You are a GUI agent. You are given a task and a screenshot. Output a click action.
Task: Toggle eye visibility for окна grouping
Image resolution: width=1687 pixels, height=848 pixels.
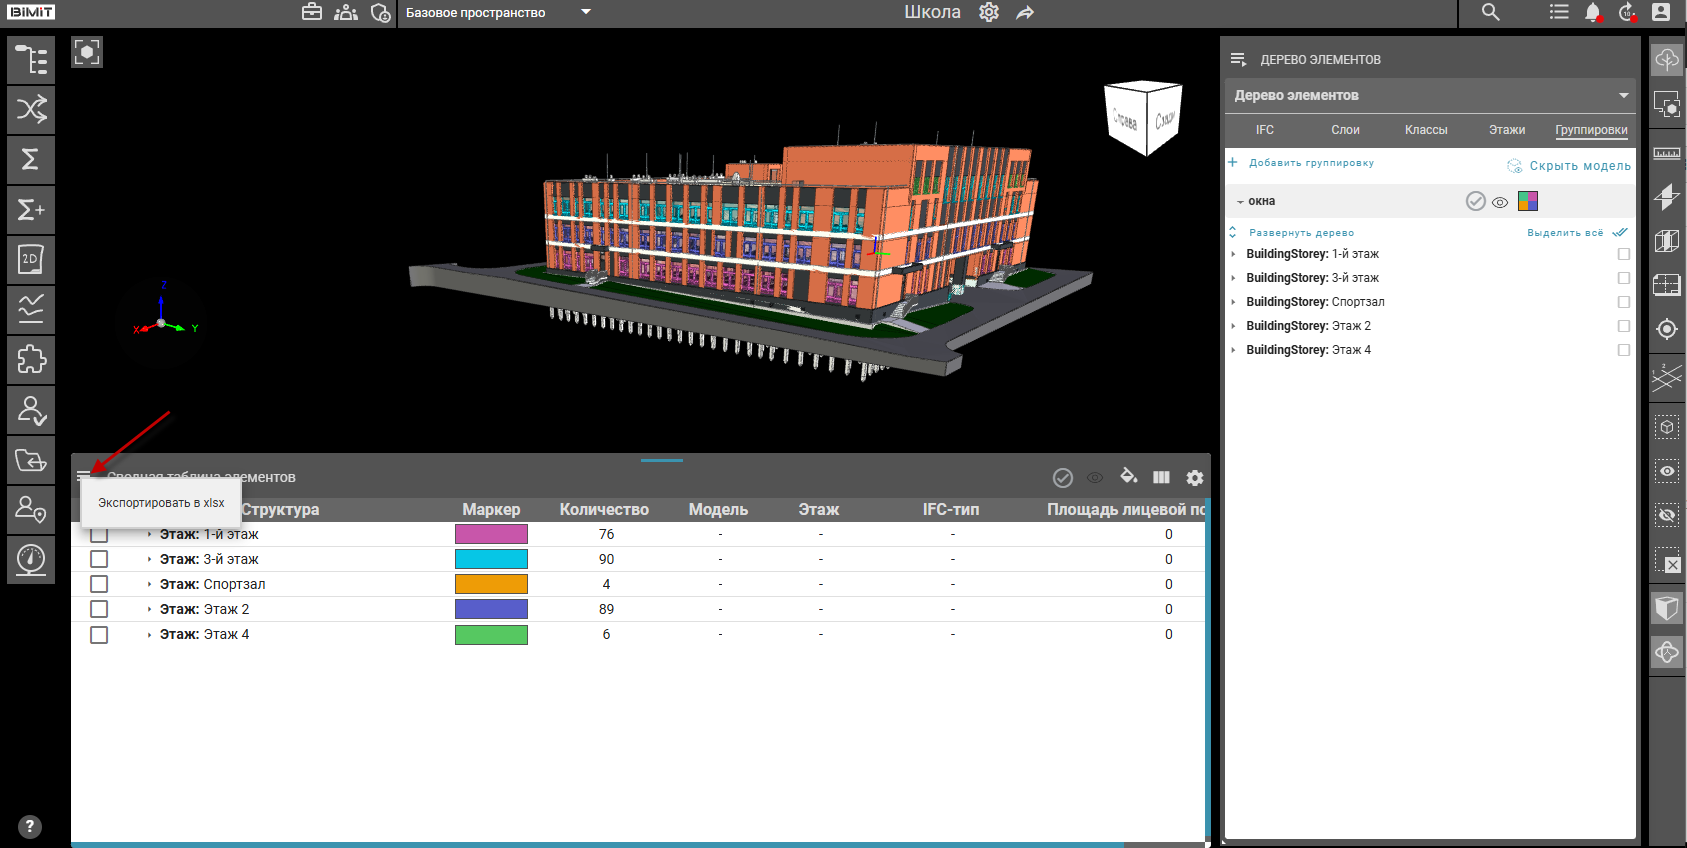coord(1500,202)
